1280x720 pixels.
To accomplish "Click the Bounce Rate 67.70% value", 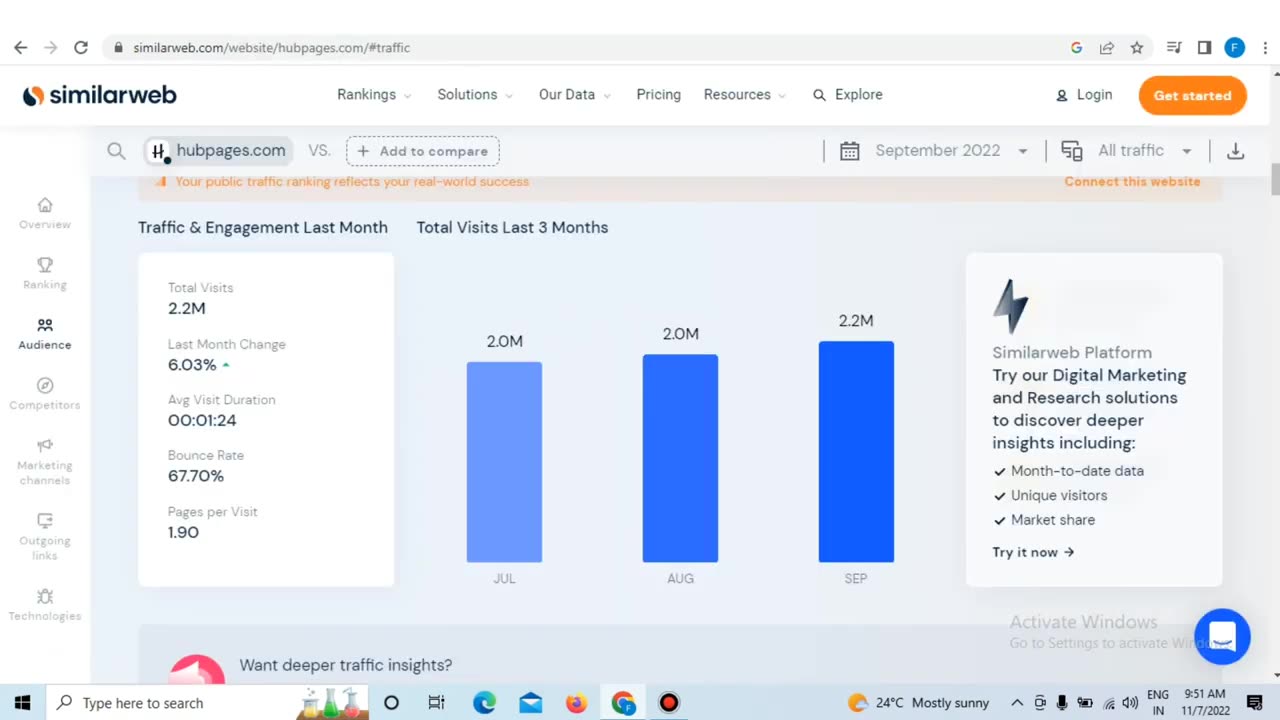I will (x=196, y=476).
